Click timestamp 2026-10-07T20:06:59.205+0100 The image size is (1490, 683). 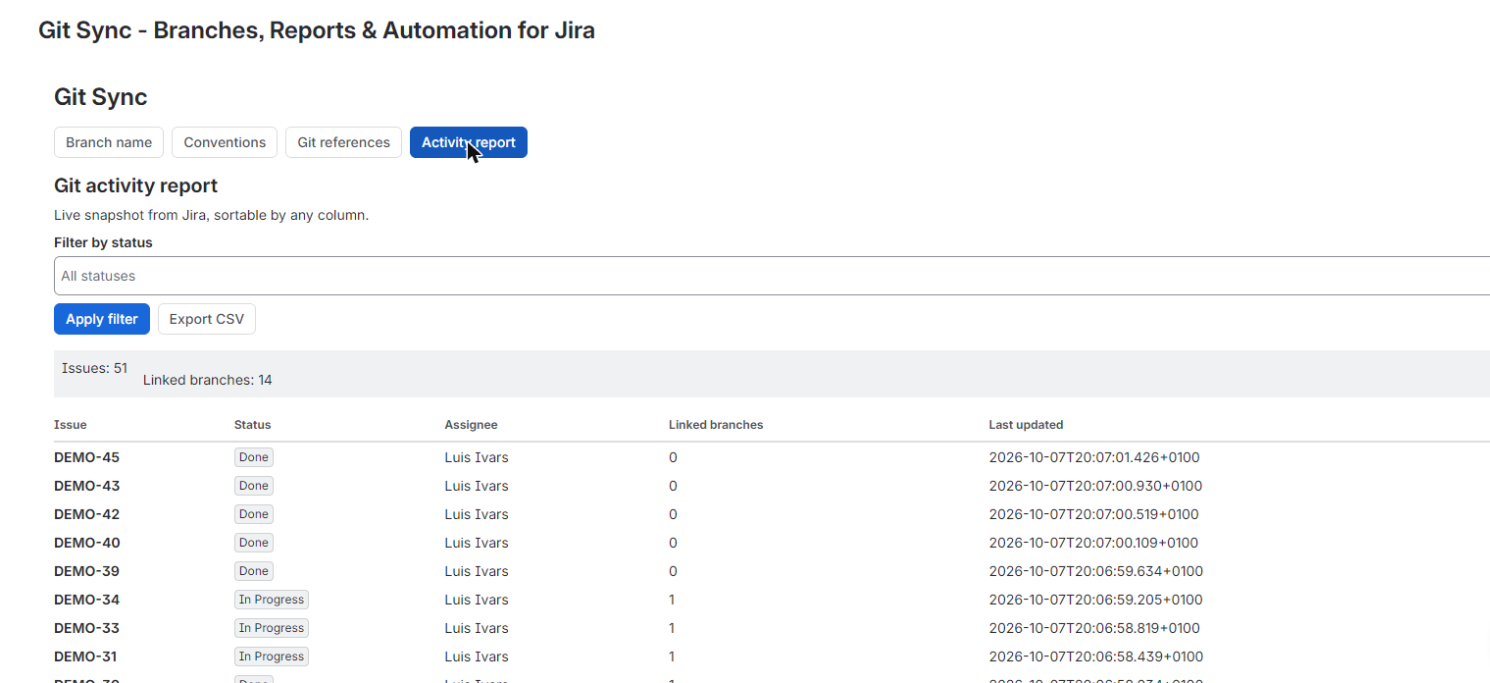[x=1096, y=600]
